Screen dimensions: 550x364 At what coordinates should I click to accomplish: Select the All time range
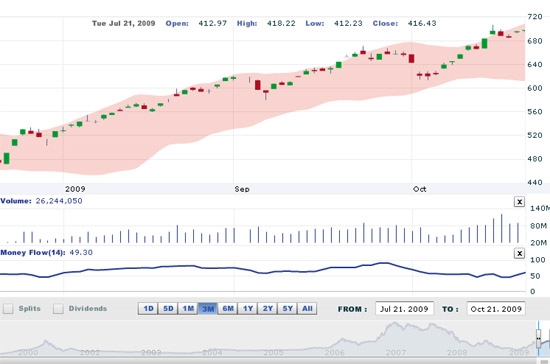pyautogui.click(x=307, y=309)
